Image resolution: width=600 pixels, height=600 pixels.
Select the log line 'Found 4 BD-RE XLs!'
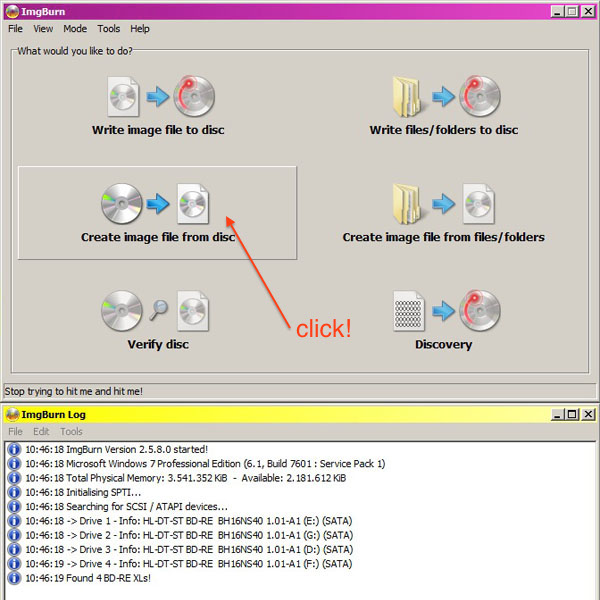coord(88,578)
